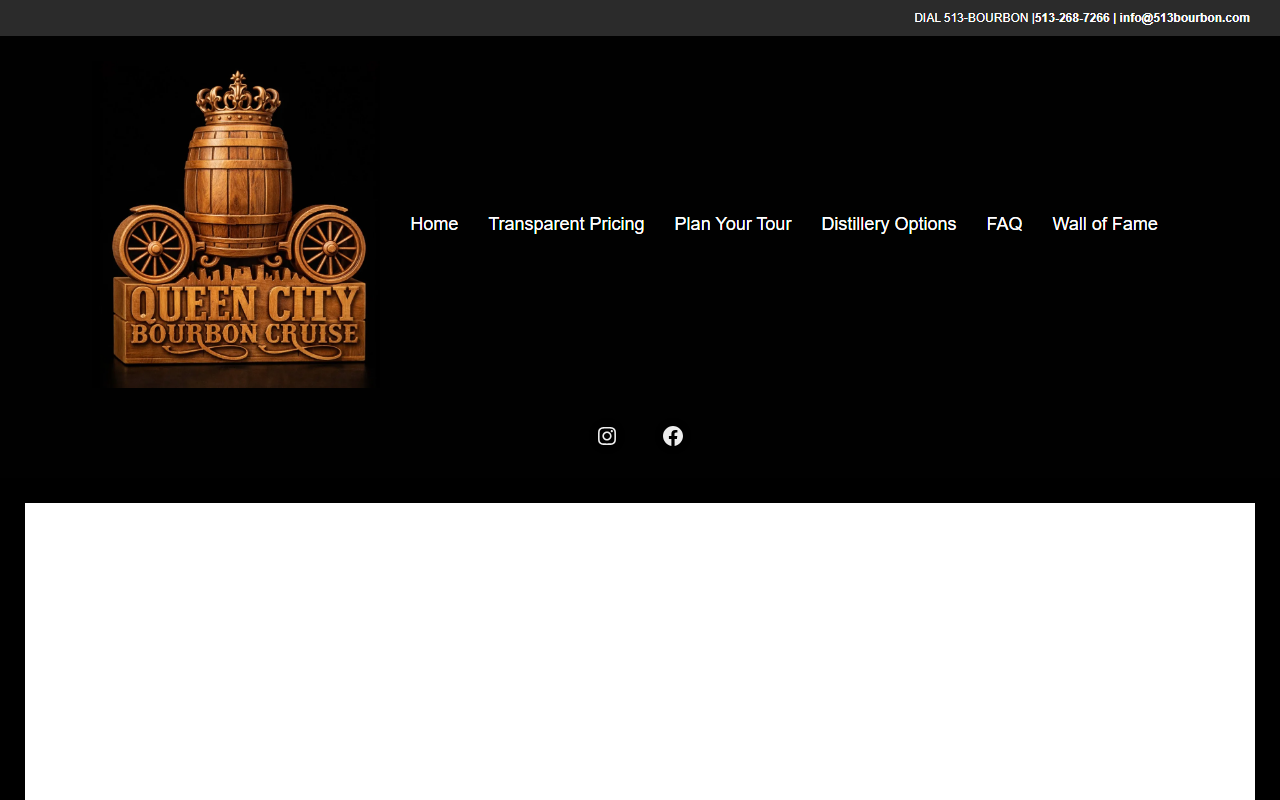
Task: Open the Facebook social icon
Action: pos(673,436)
